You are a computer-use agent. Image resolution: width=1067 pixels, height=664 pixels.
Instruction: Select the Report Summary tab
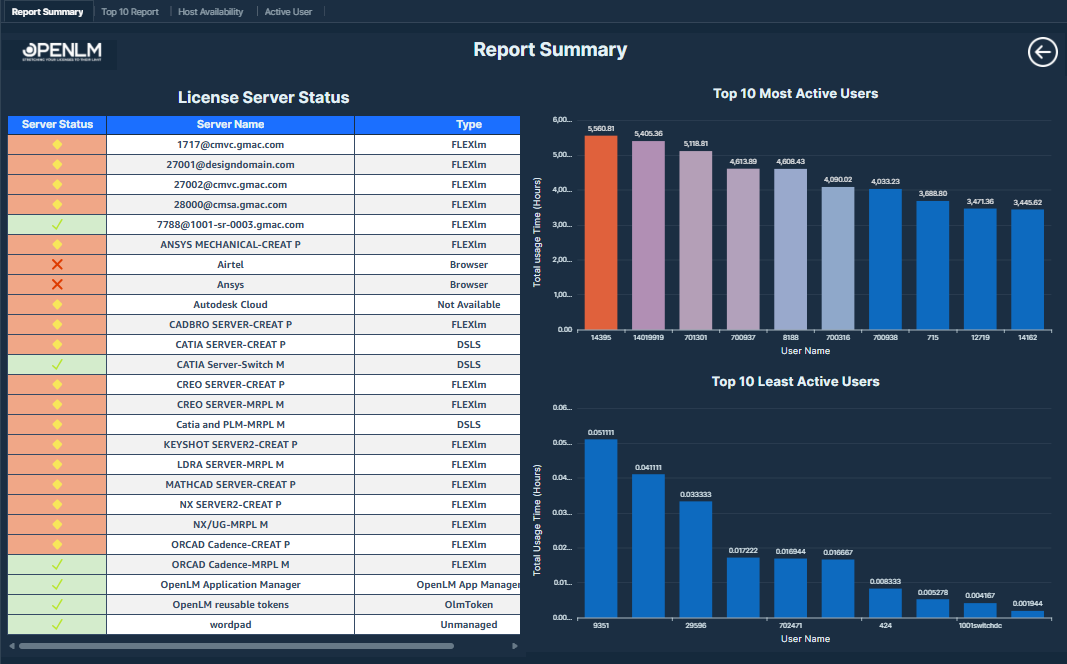[47, 11]
